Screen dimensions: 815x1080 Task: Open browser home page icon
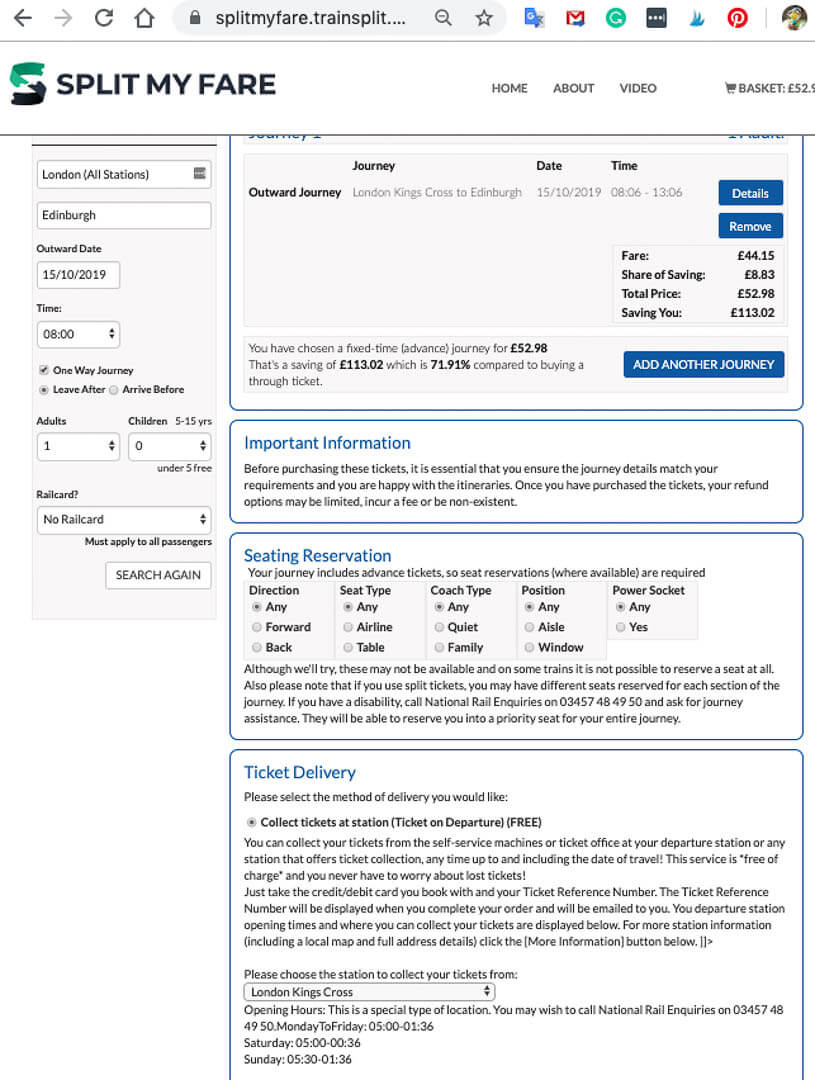(145, 18)
